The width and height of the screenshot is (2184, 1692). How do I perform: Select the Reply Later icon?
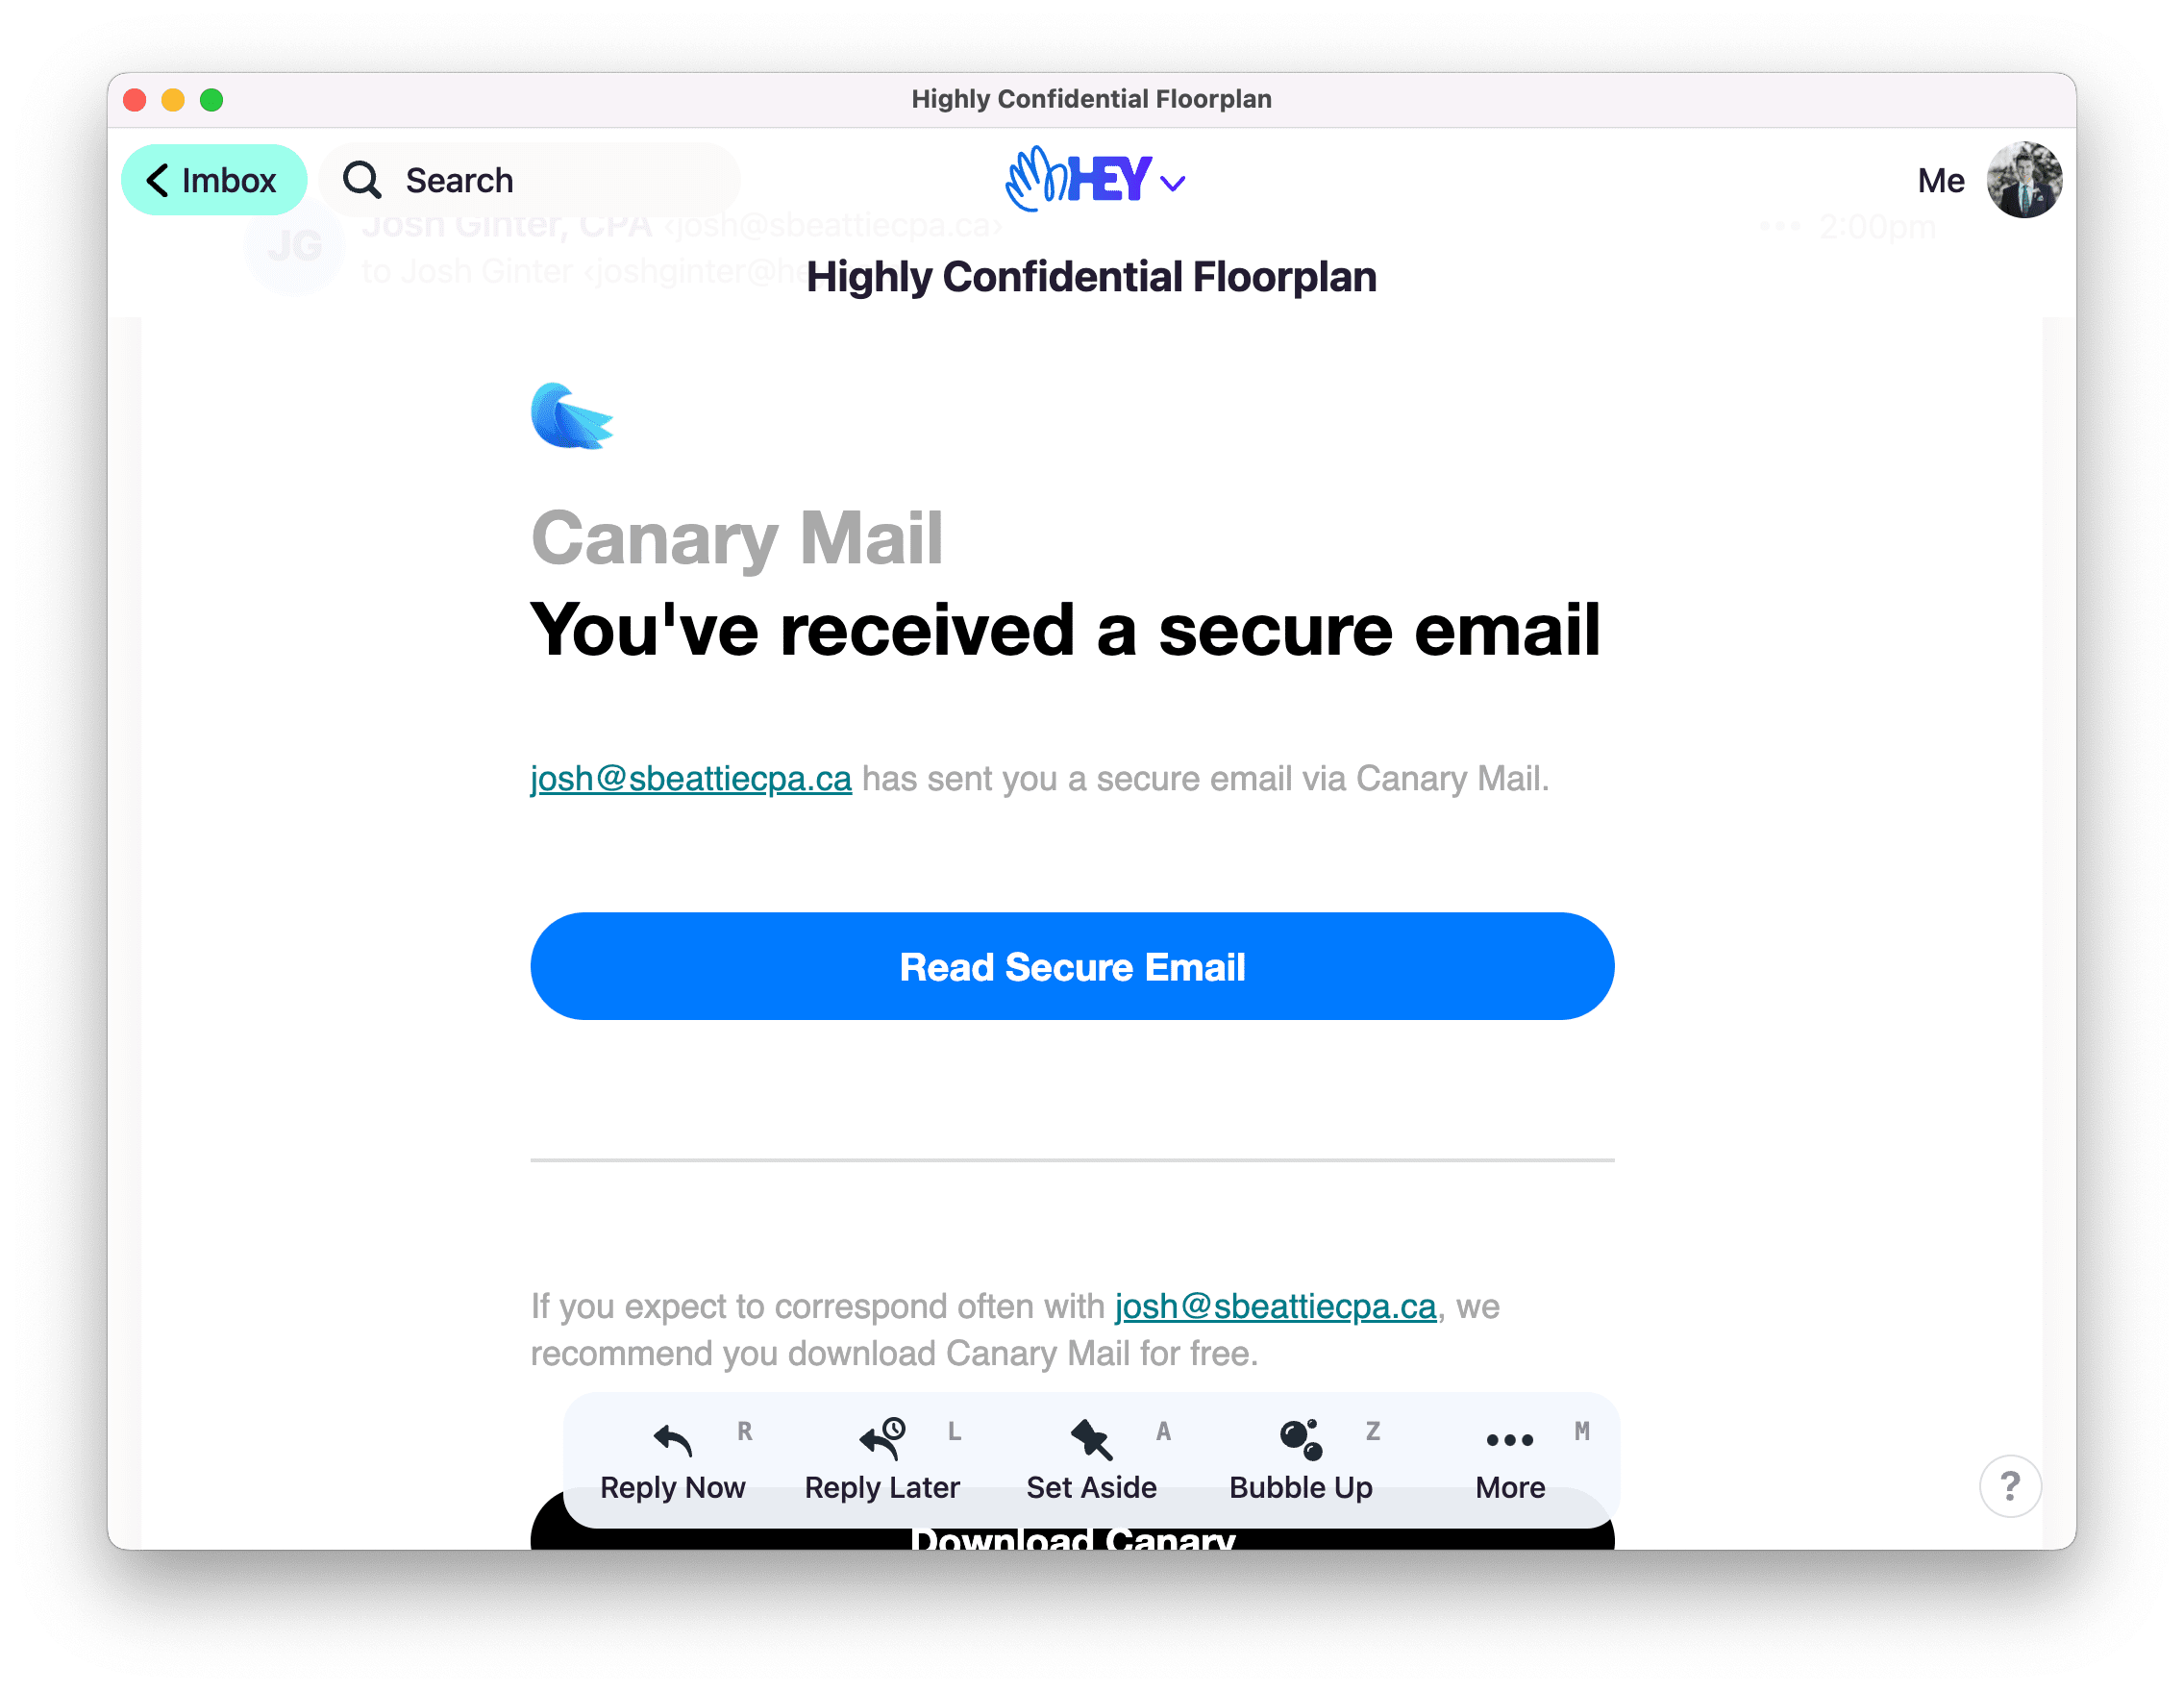881,1440
